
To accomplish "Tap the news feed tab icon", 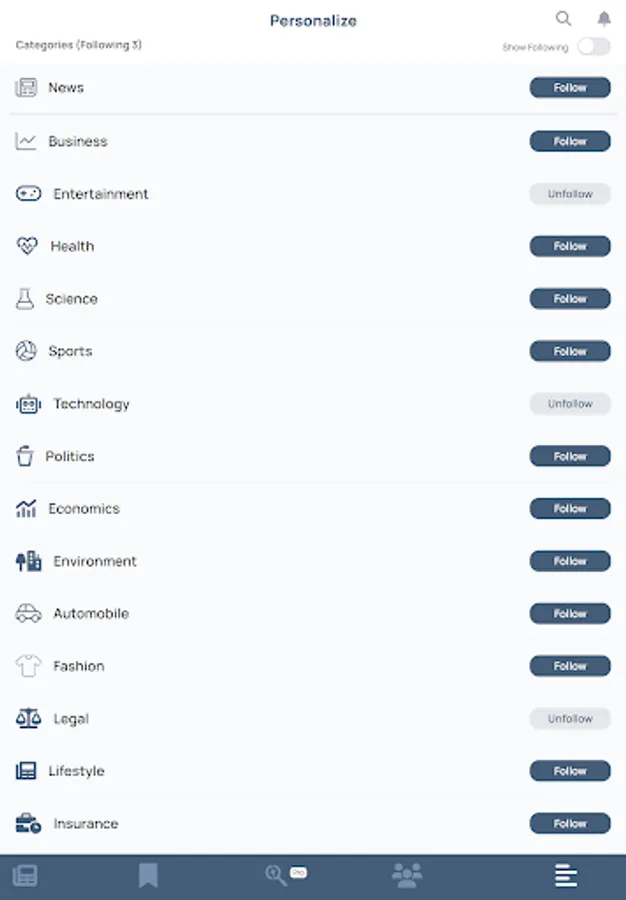I will click(25, 877).
